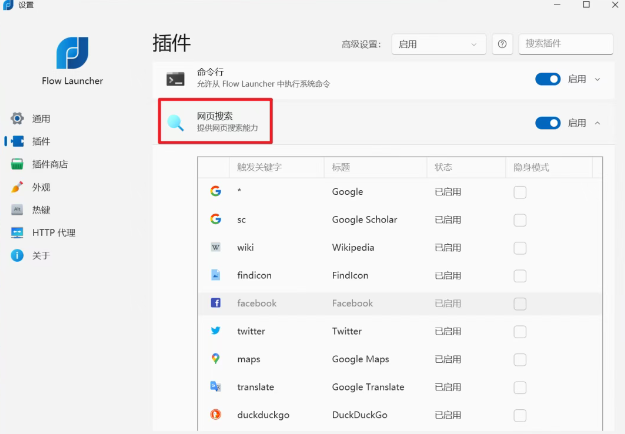
Task: Select the facebook keyword cell
Action: click(x=257, y=303)
